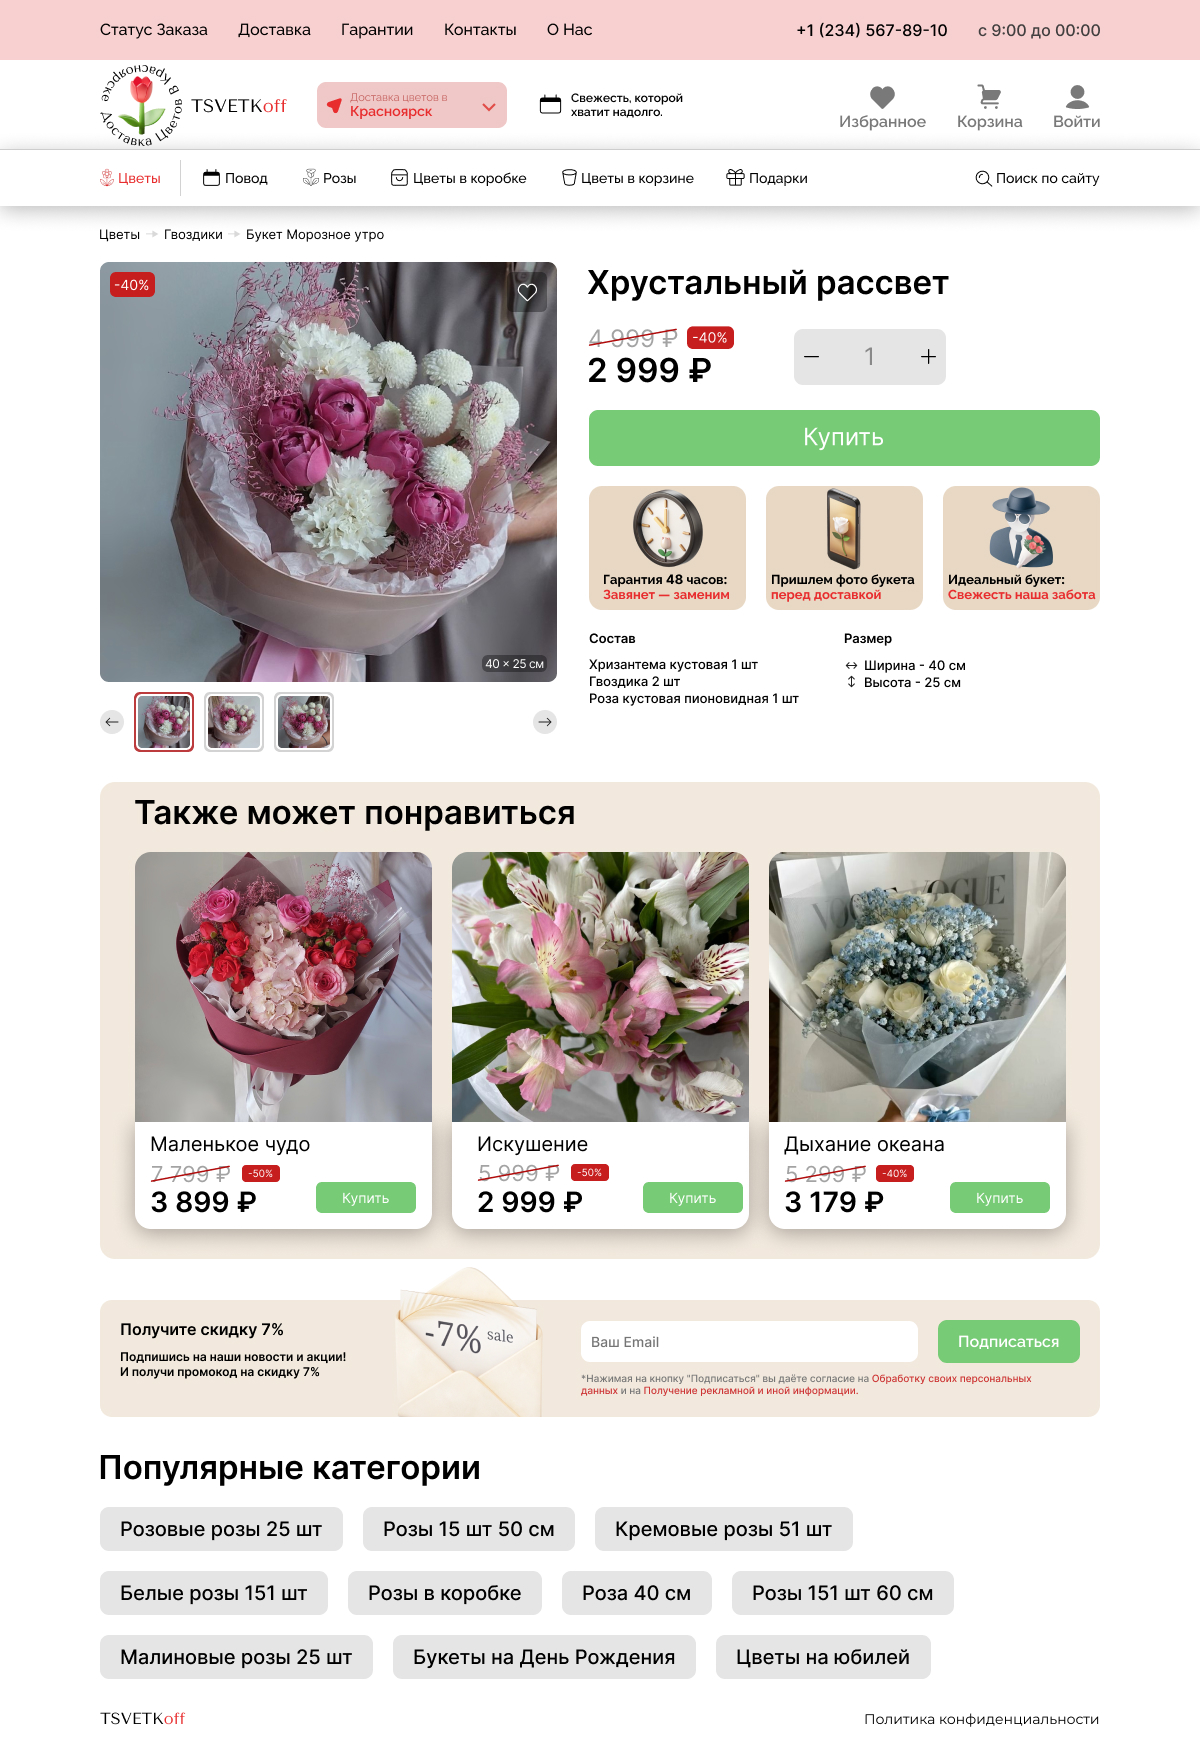Open the Избранное heart icon in header
1200x1753 pixels.
pyautogui.click(x=882, y=97)
